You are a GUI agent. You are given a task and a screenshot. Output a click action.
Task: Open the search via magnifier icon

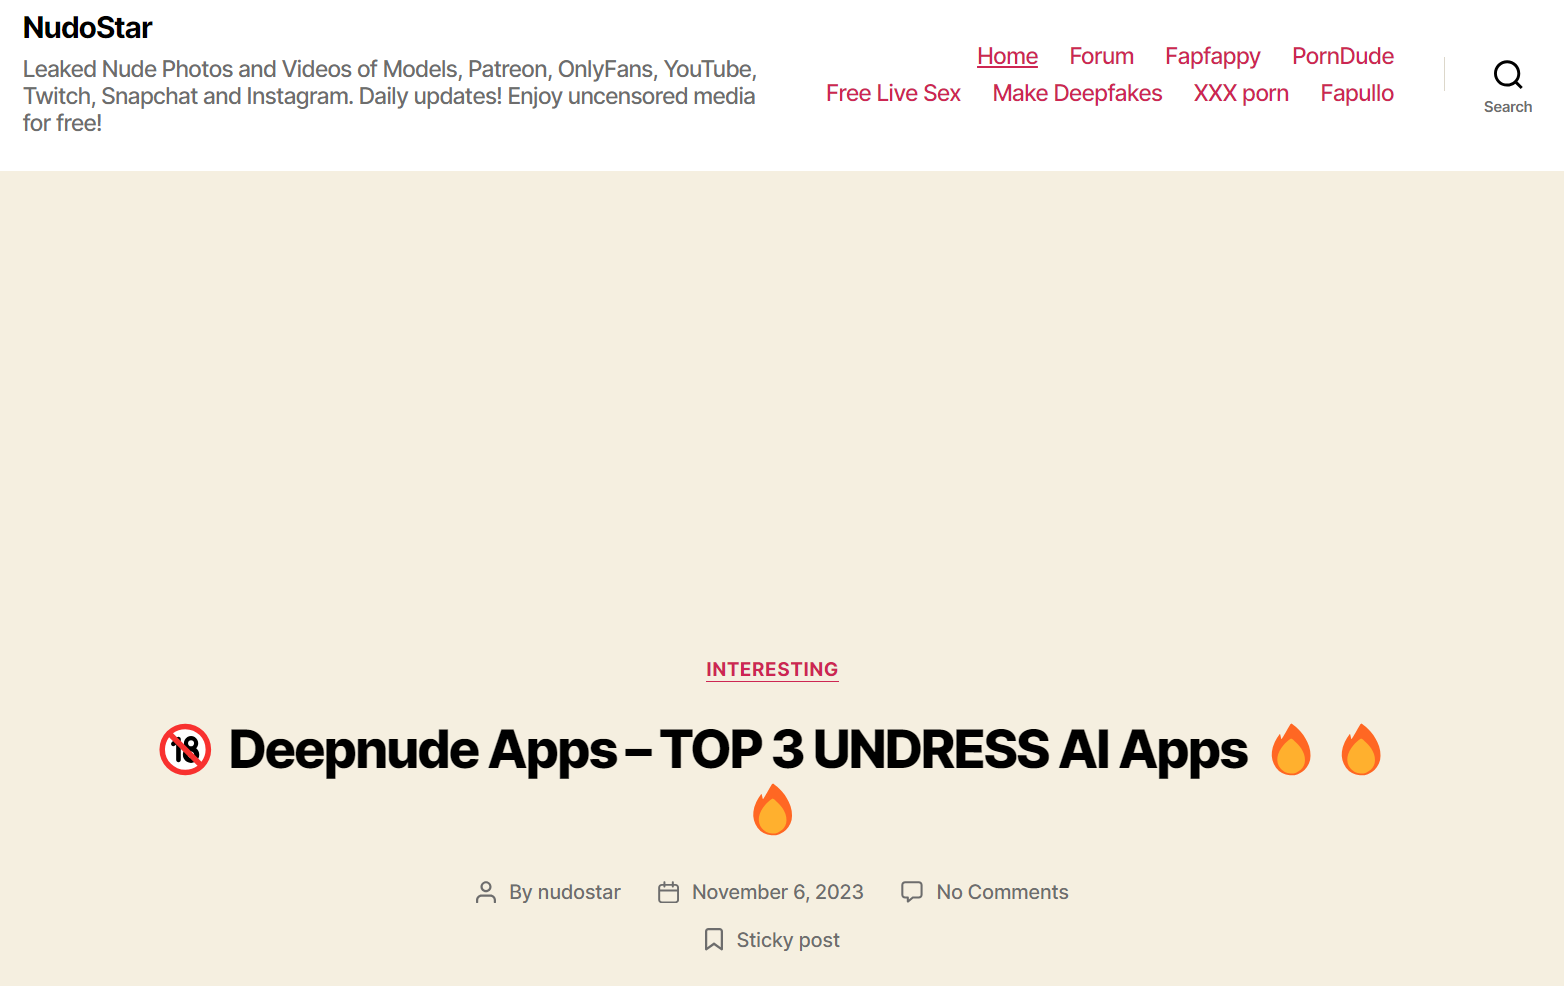[x=1507, y=74]
